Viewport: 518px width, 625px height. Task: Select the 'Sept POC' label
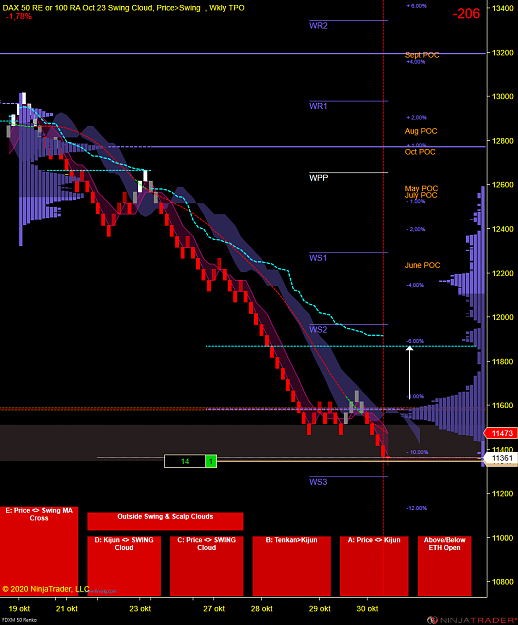(x=422, y=55)
